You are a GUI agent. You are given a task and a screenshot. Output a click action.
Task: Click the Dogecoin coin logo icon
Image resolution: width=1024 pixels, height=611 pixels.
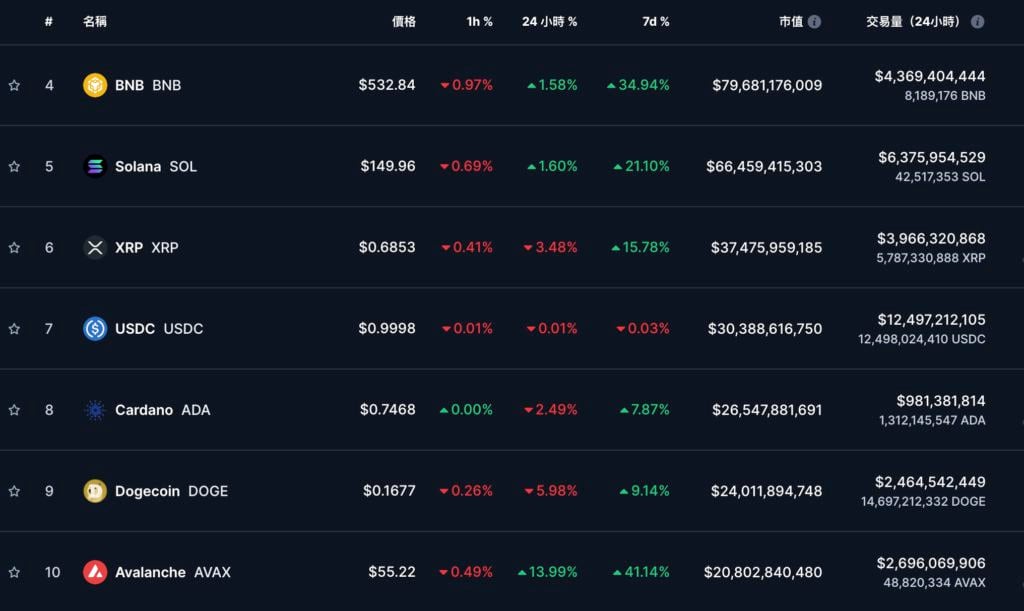click(95, 491)
